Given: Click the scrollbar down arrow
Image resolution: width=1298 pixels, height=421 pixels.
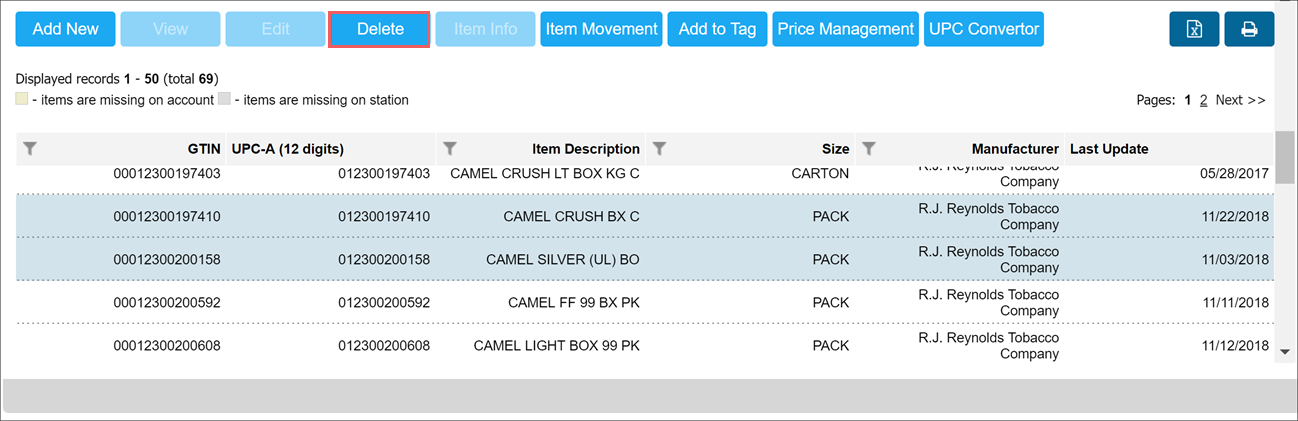Looking at the screenshot, I should point(1285,350).
